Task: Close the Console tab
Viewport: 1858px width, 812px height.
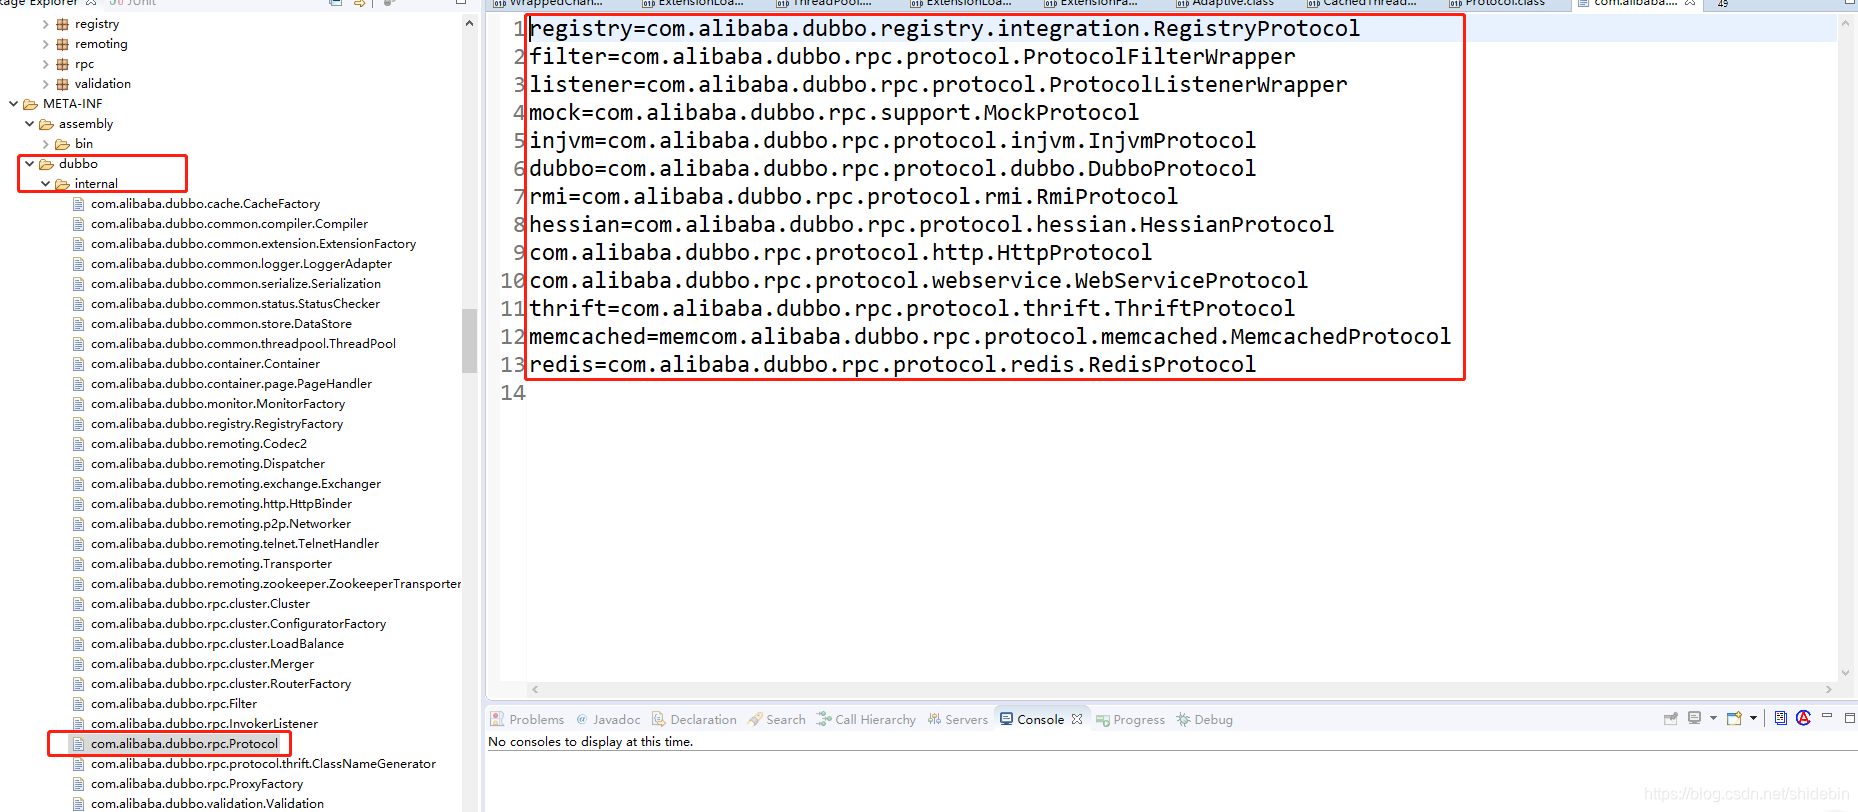Action: pyautogui.click(x=1077, y=719)
